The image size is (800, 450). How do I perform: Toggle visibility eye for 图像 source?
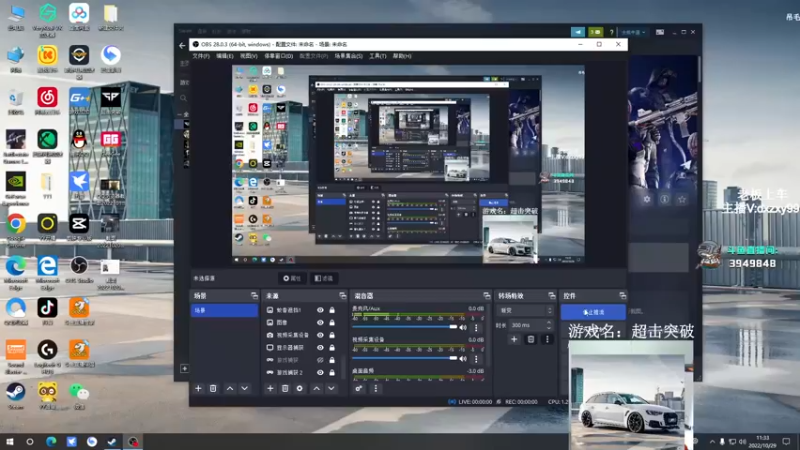(320, 322)
